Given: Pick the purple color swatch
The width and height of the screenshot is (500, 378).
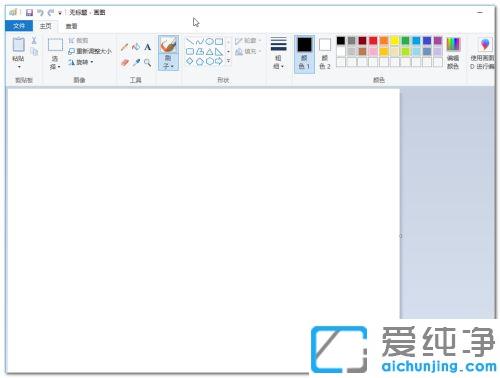Looking at the screenshot, I should 438,41.
